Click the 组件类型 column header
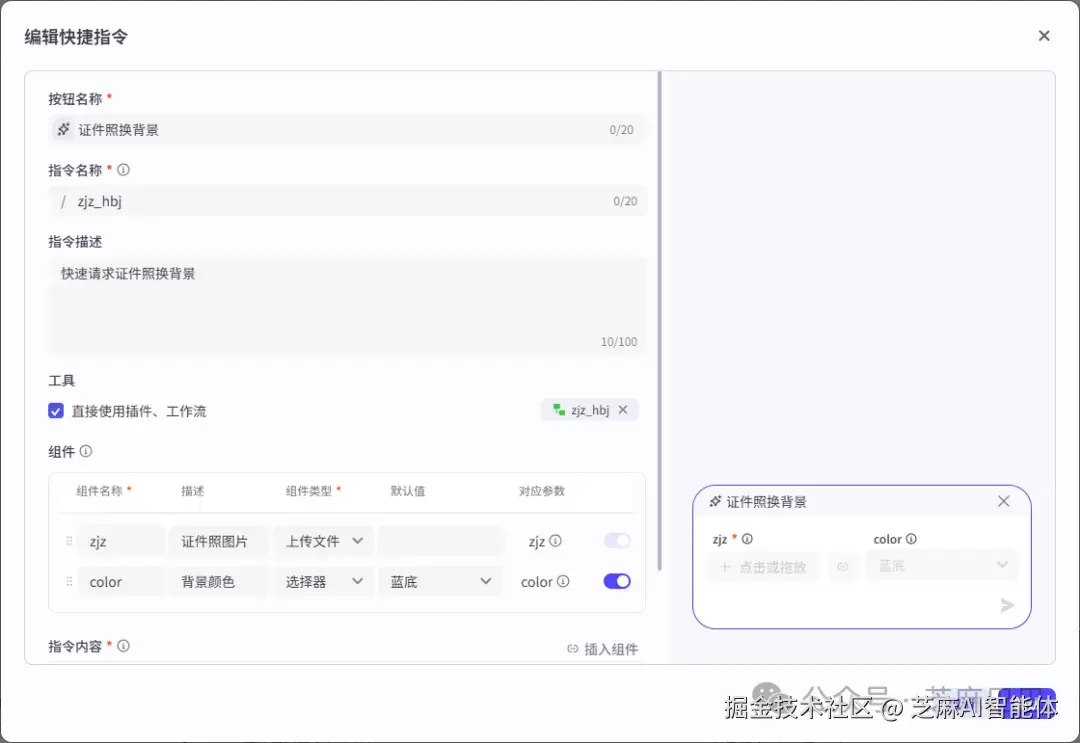Screen dimensions: 1080x743 (x=309, y=491)
